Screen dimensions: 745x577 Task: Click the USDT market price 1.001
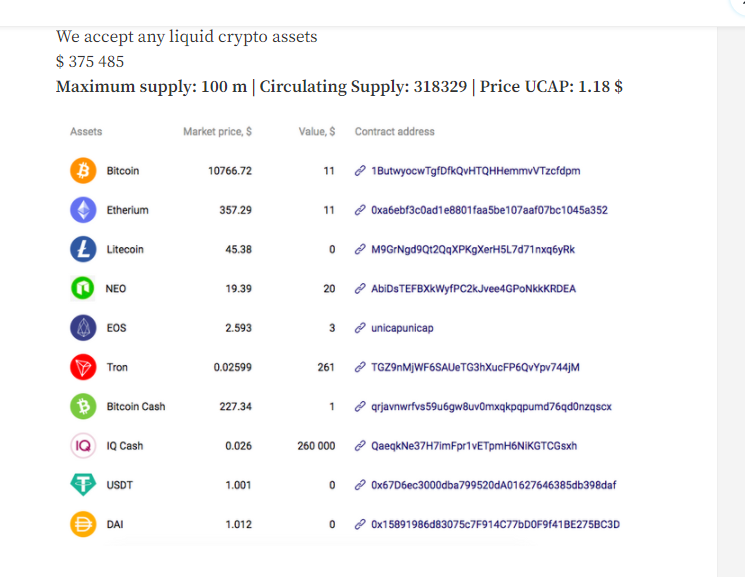[239, 485]
